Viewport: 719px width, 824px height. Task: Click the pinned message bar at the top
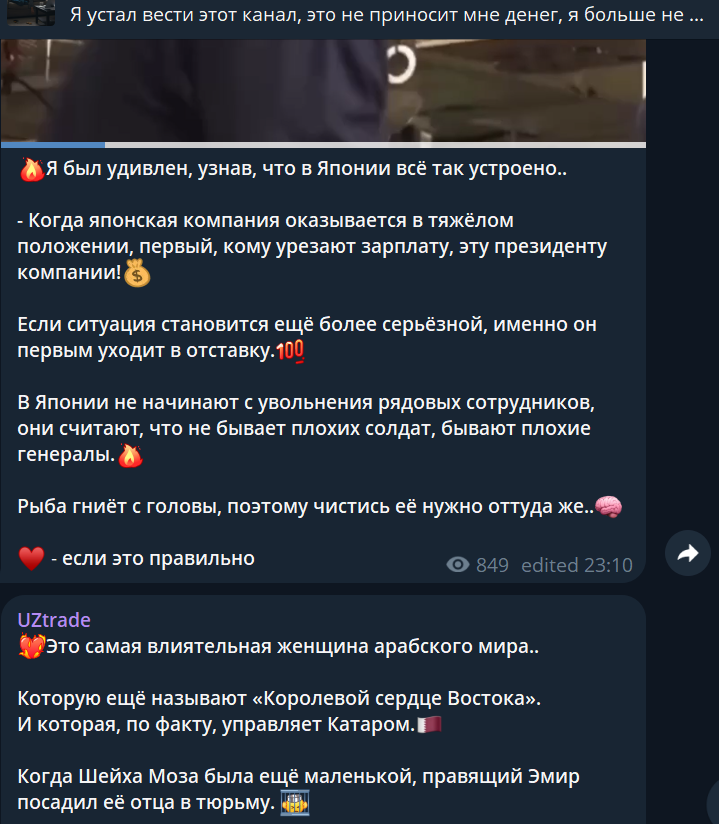(360, 15)
